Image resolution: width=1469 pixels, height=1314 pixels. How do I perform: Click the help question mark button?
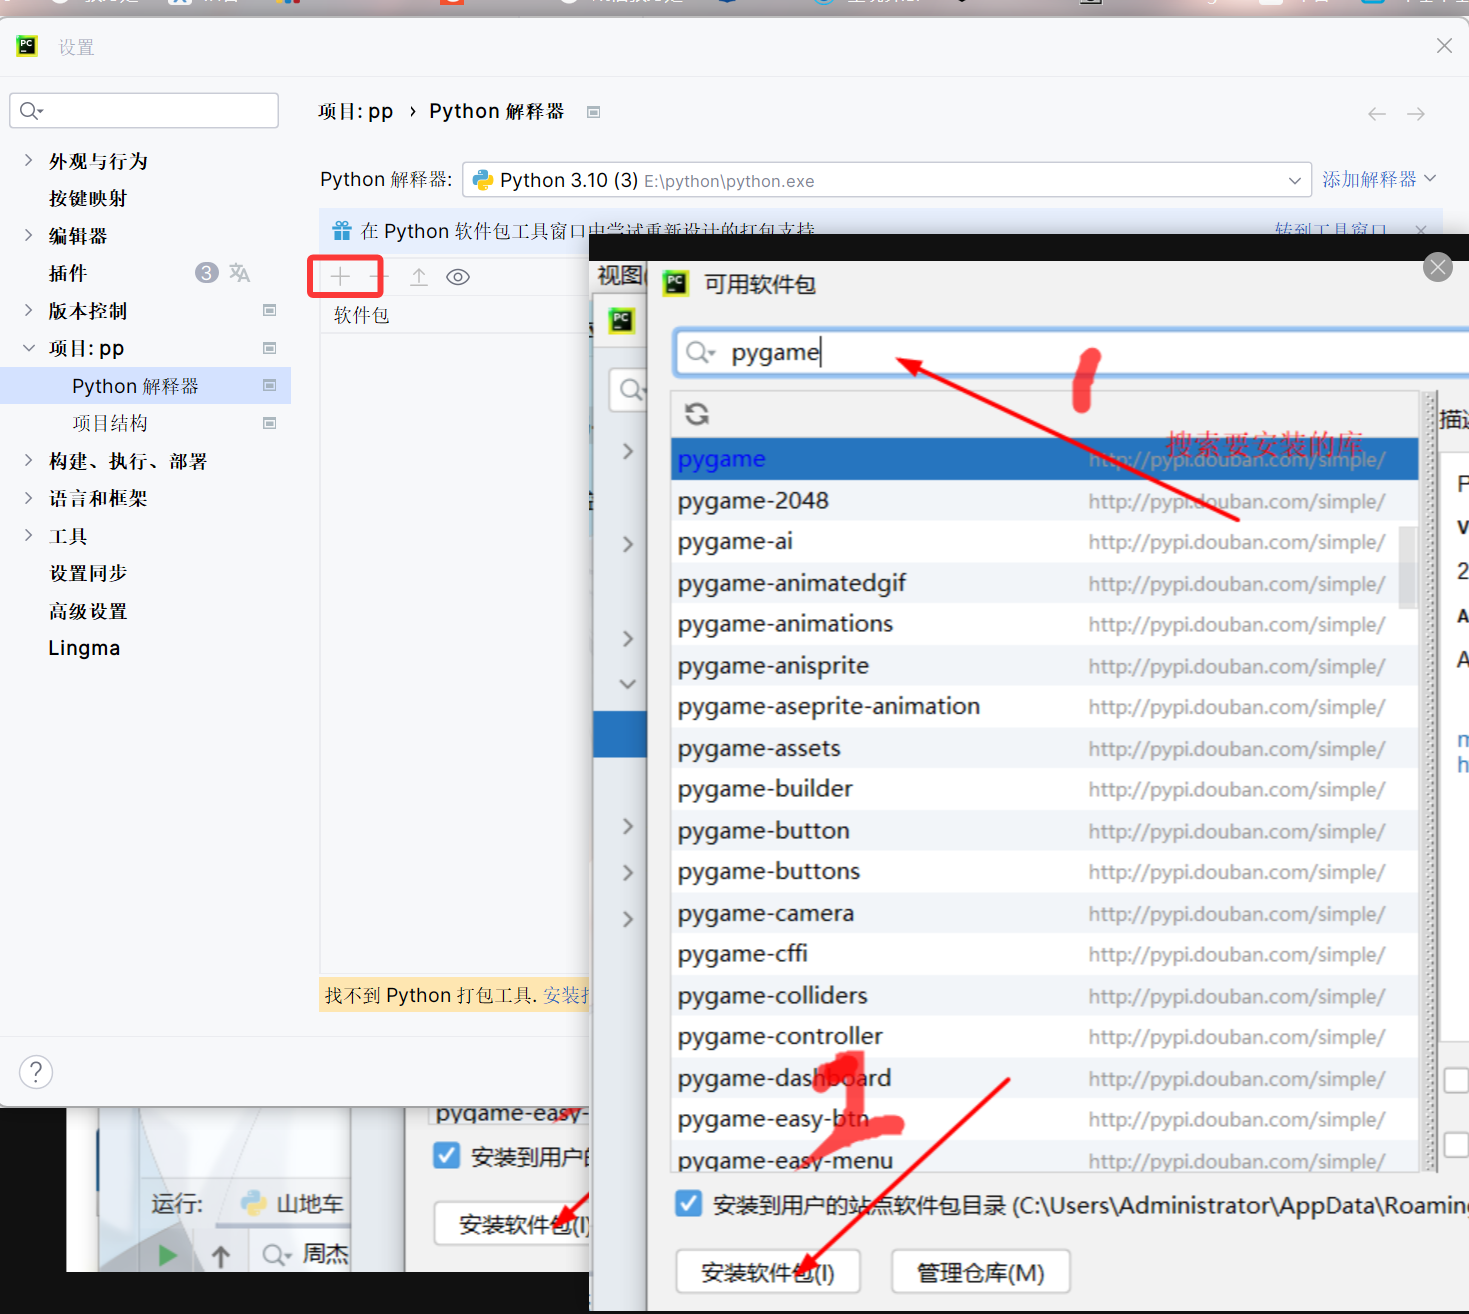tap(36, 1072)
